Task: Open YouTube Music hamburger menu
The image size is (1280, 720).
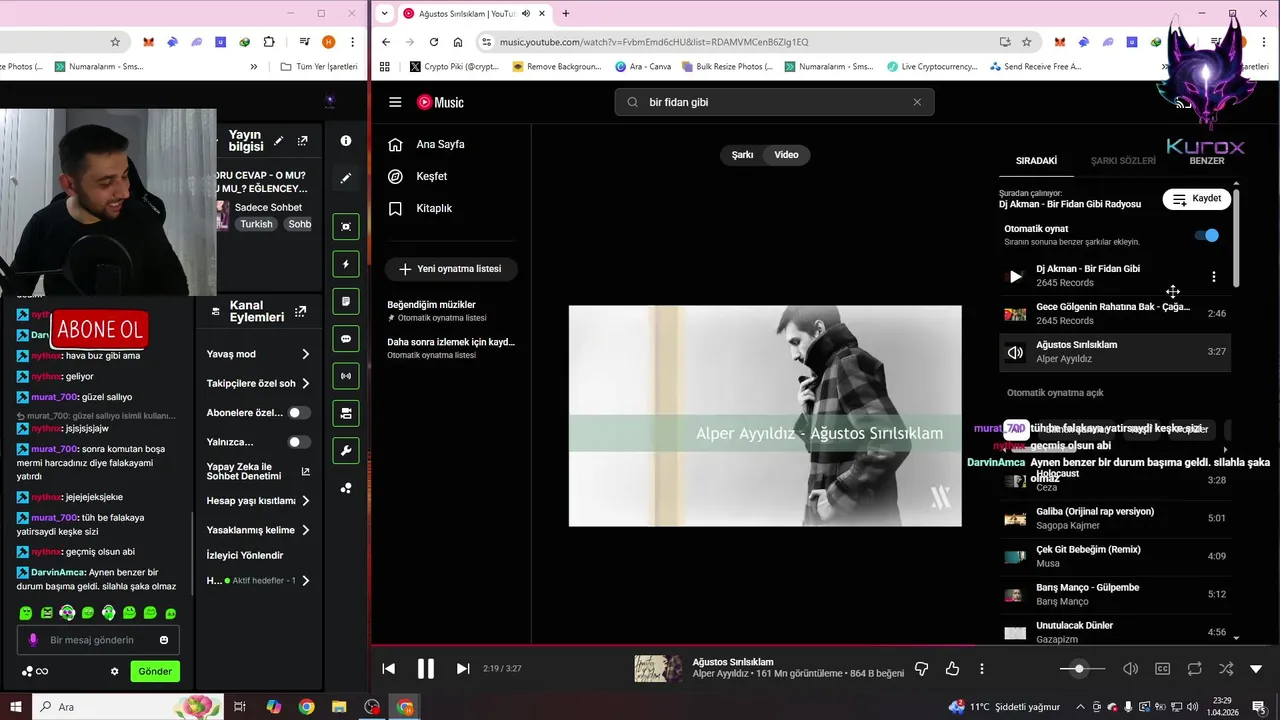Action: 395,102
